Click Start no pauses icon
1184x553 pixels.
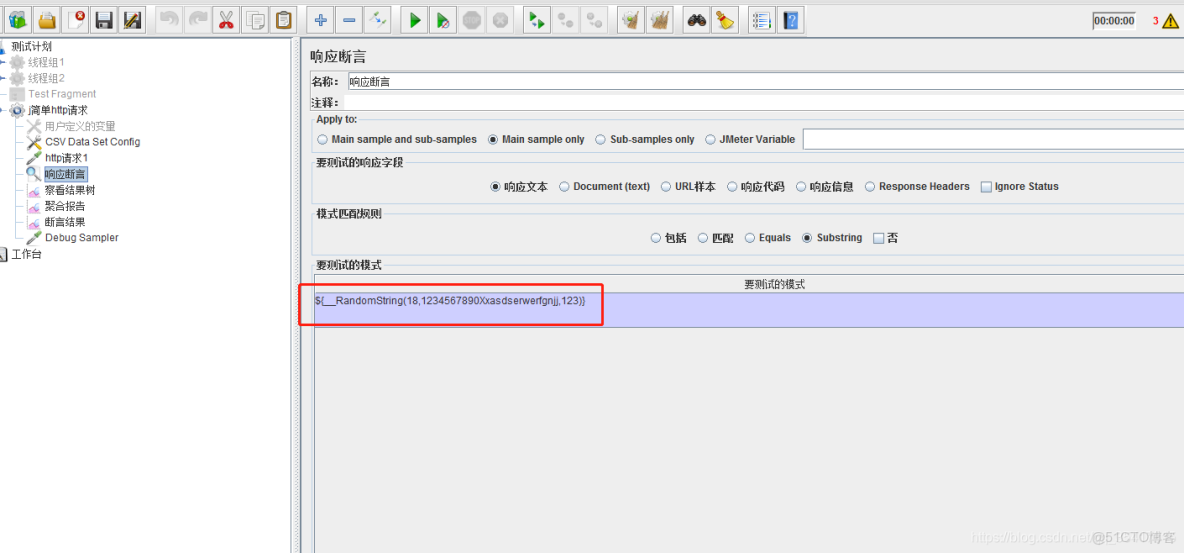point(442,20)
